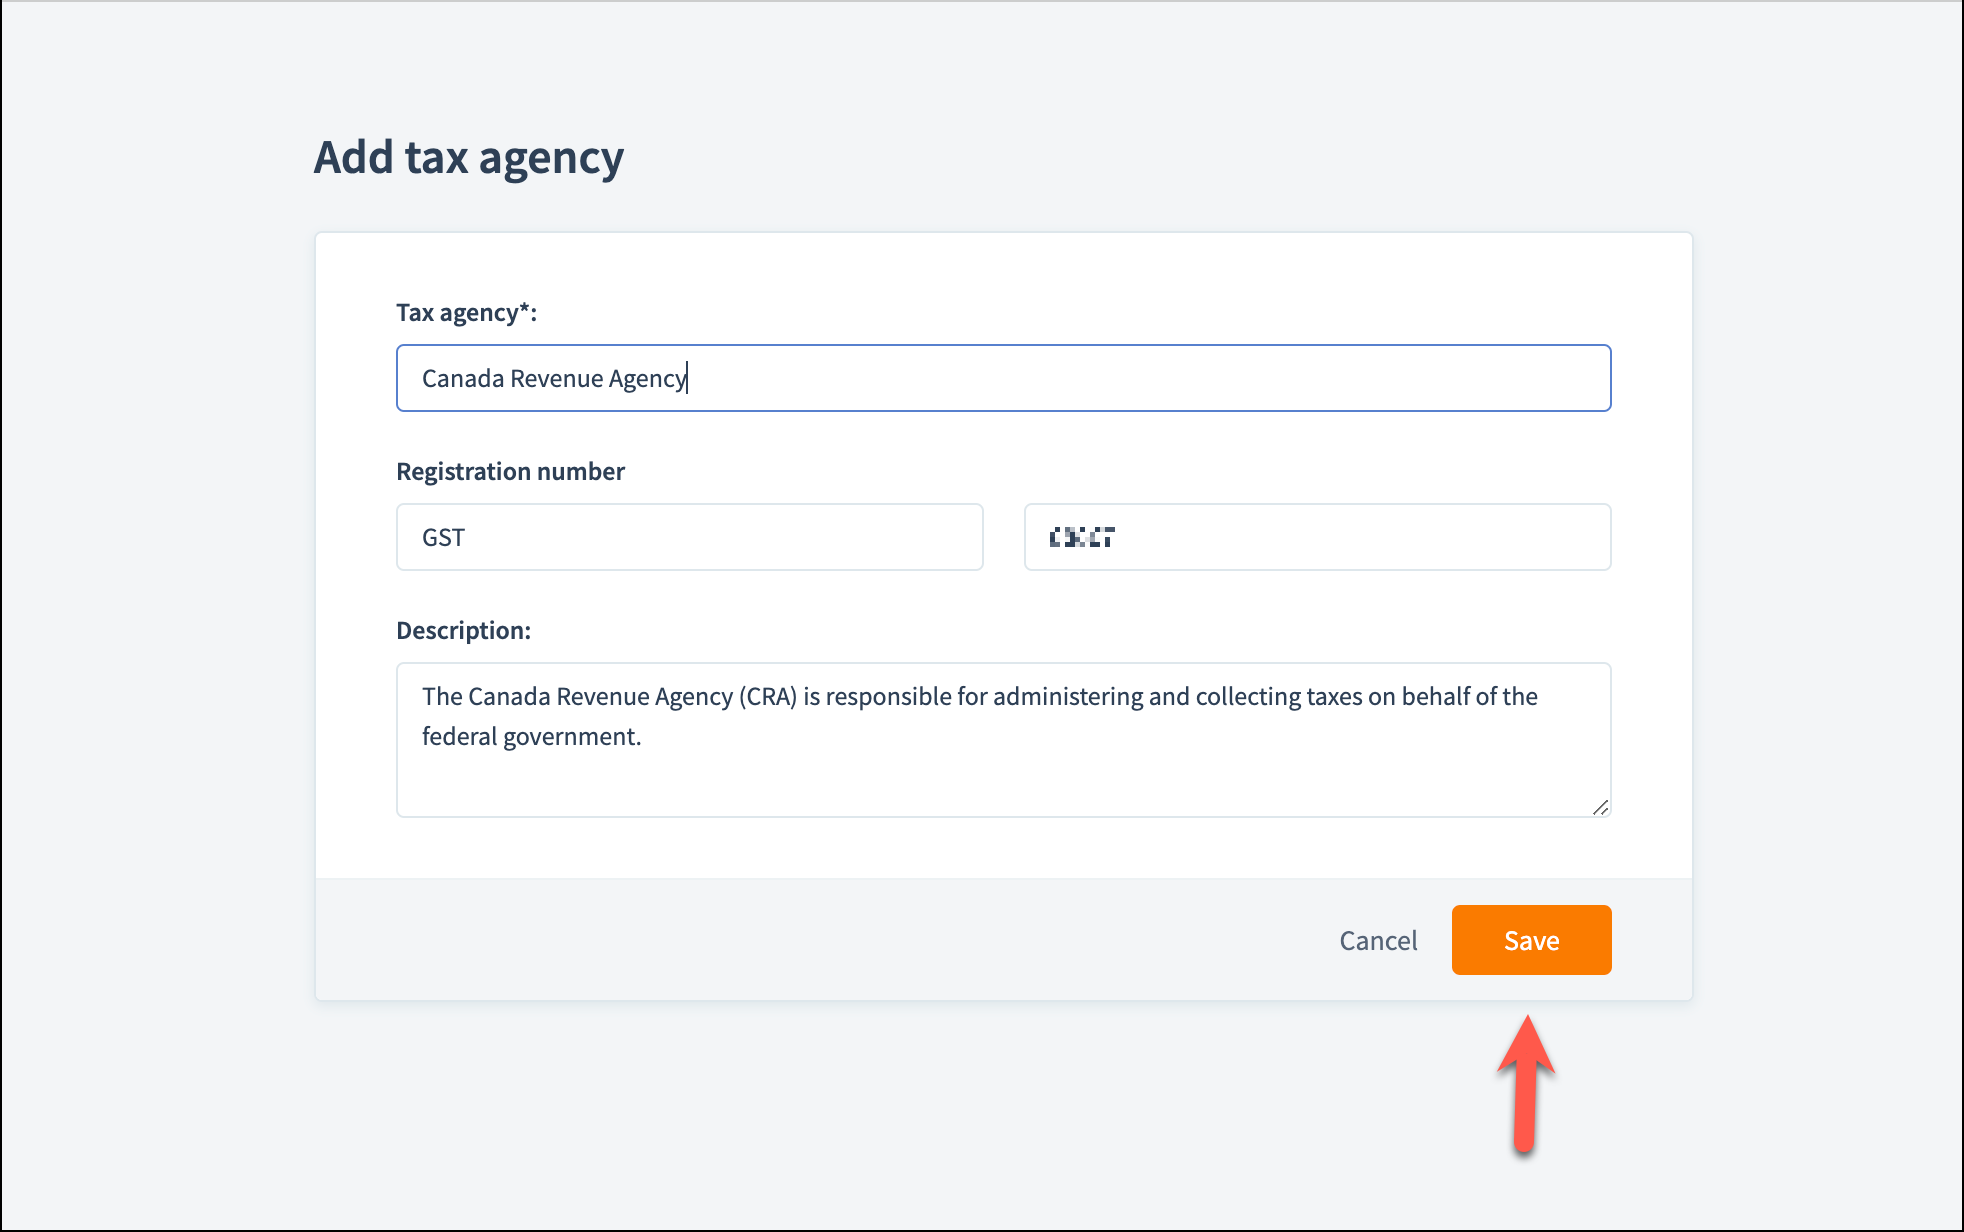This screenshot has height=1232, width=1964.
Task: Click the word "administering" in the description
Action: click(x=1067, y=696)
